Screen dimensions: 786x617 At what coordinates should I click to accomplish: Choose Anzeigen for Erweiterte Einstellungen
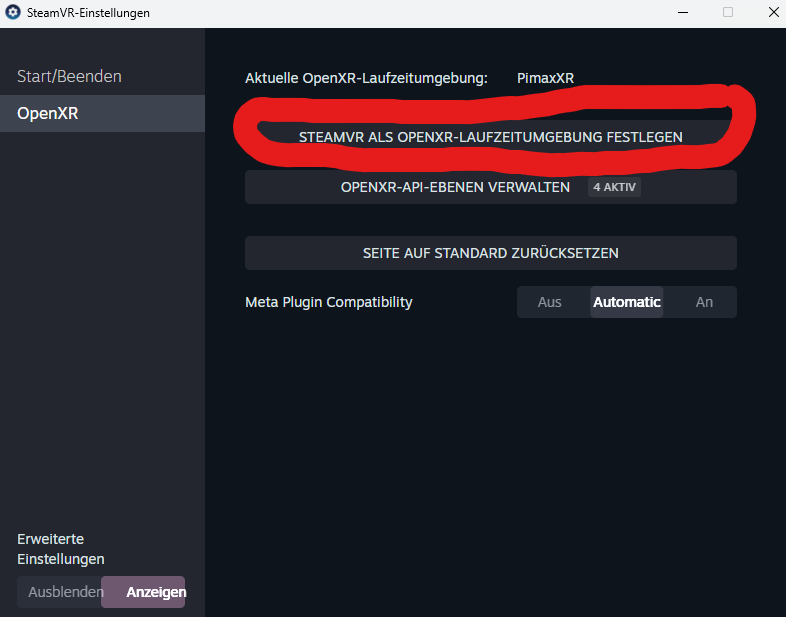pos(143,592)
